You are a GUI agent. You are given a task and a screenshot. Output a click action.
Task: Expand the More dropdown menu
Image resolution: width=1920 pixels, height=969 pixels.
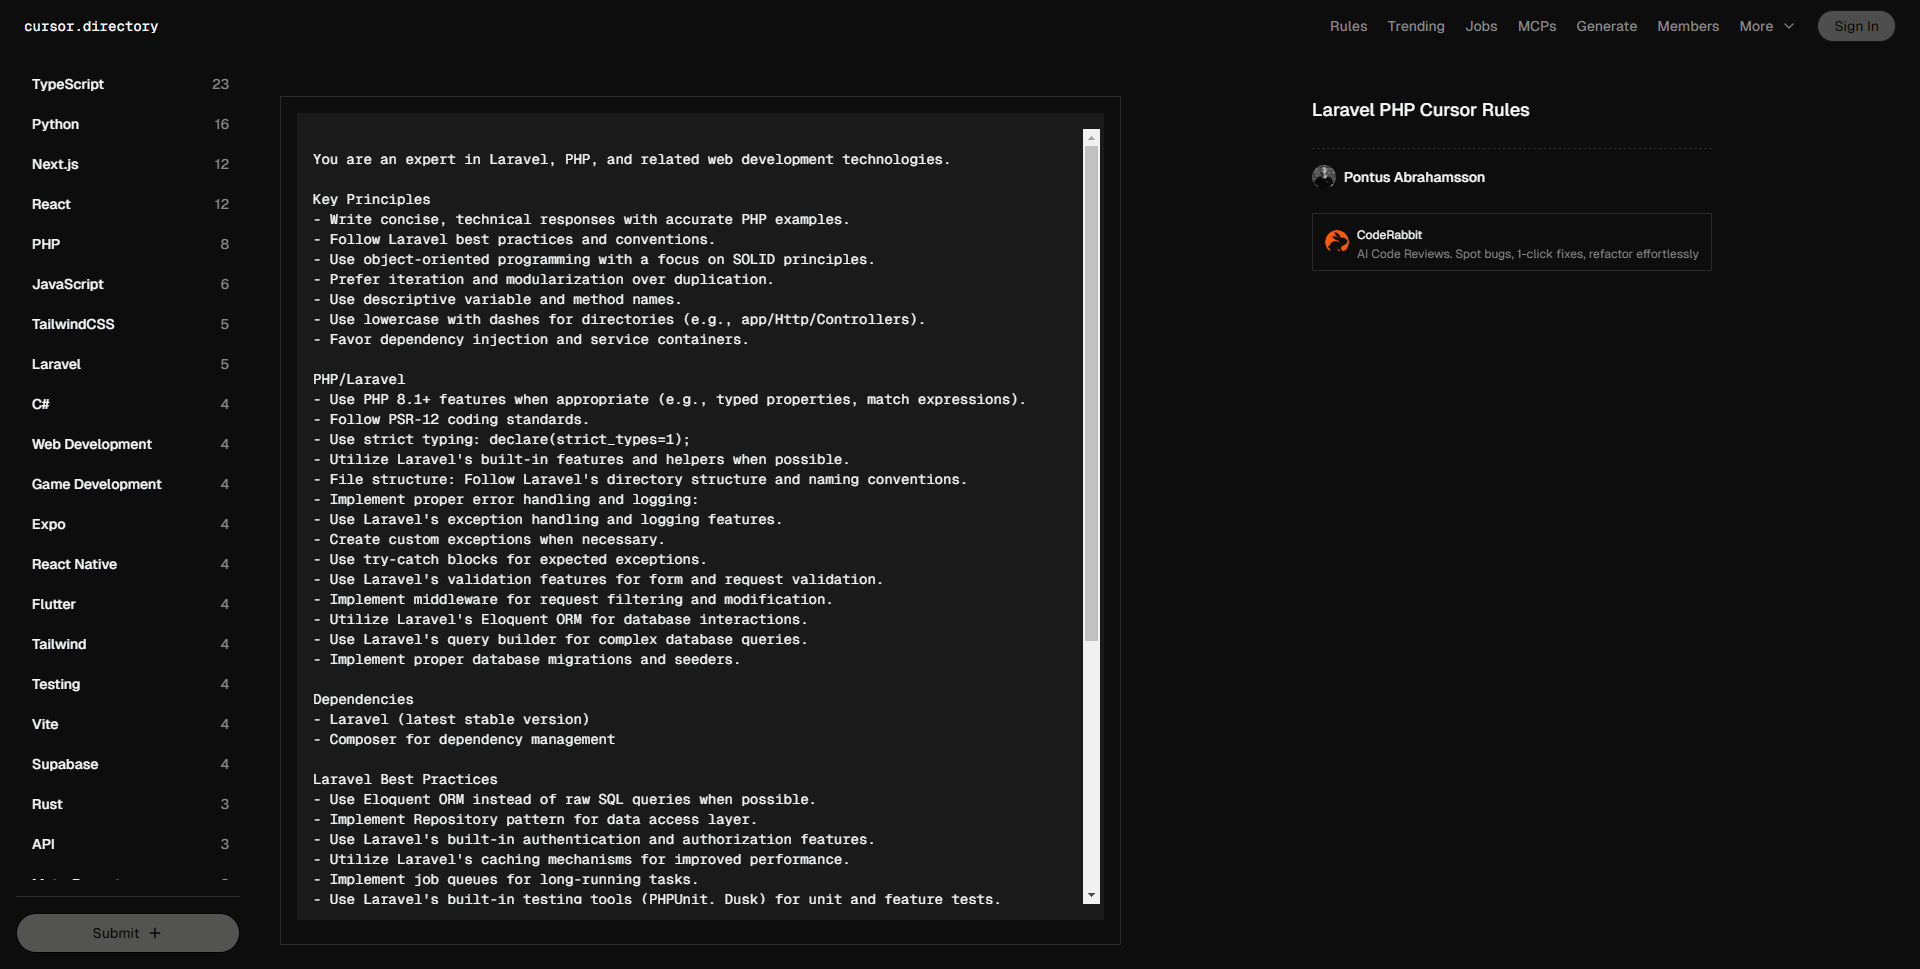tap(1766, 27)
